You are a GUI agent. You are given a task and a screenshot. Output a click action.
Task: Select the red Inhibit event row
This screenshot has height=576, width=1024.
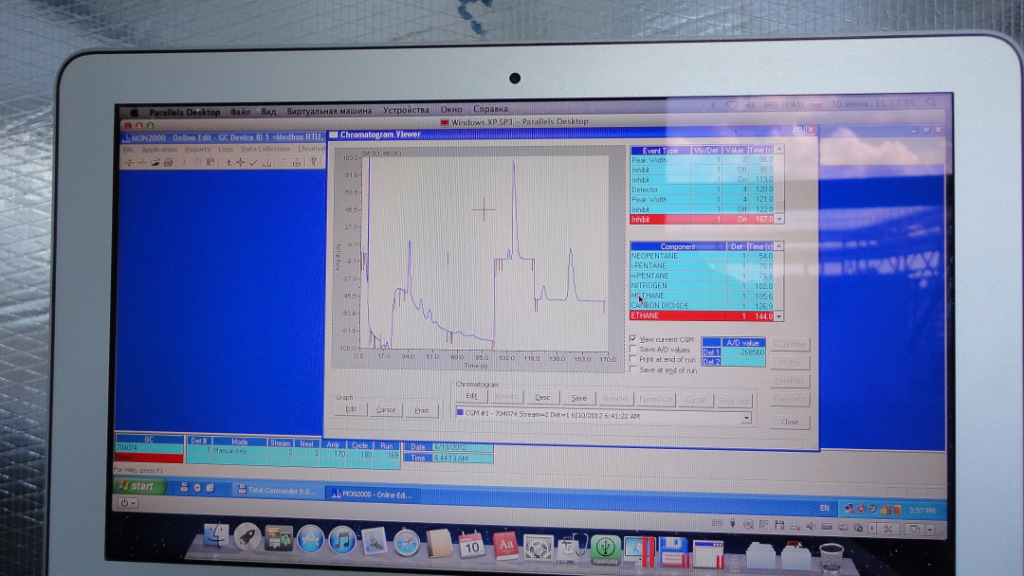click(701, 219)
